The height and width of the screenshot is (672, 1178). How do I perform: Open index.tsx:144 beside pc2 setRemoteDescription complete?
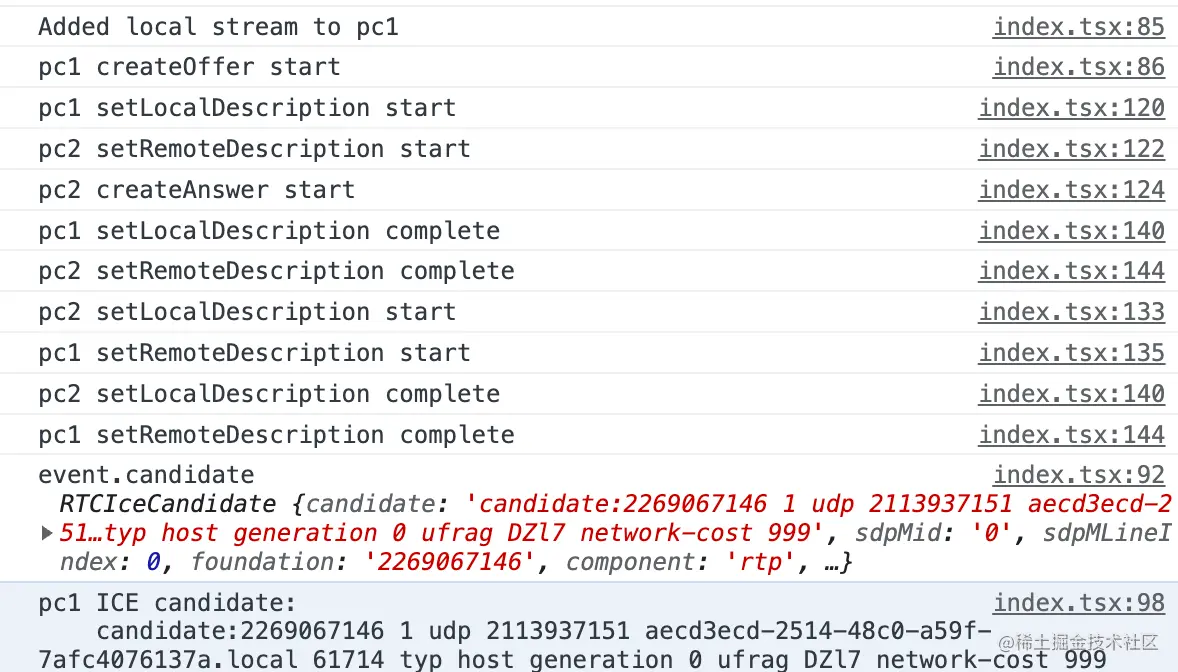[x=1071, y=271]
